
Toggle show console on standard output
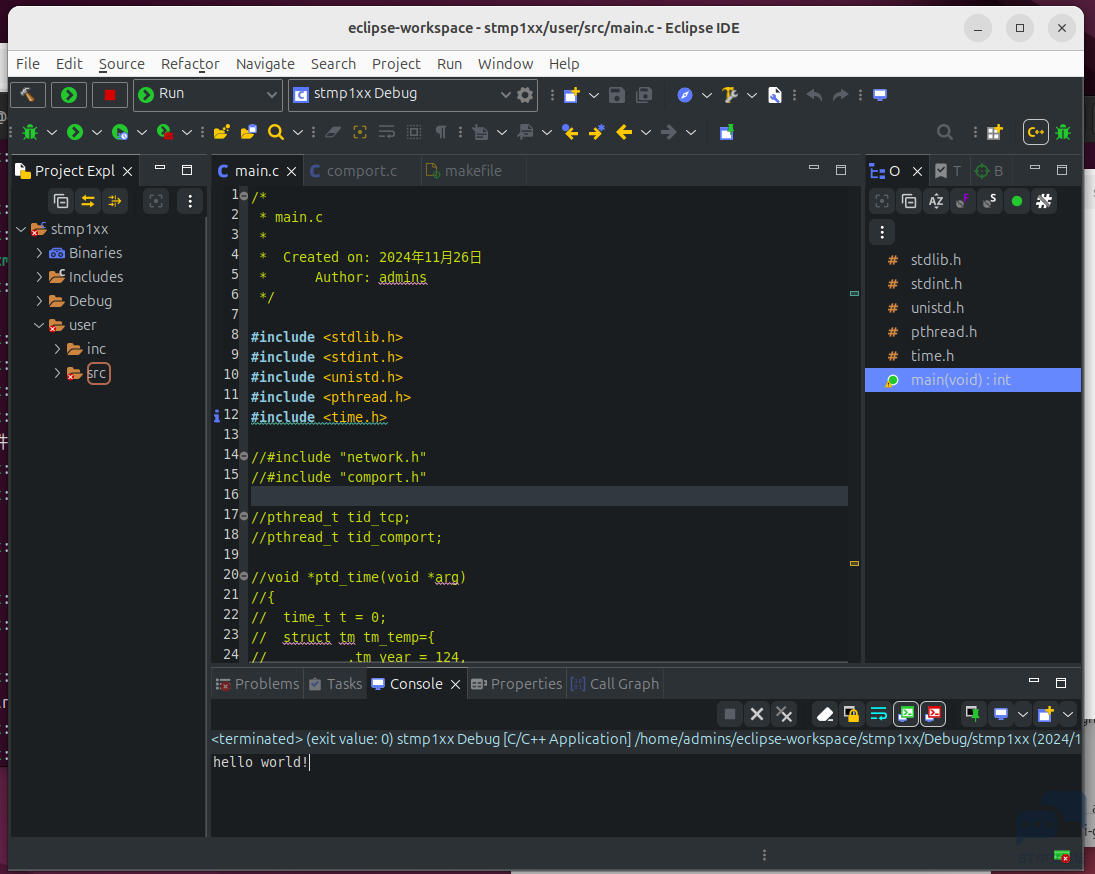point(906,714)
